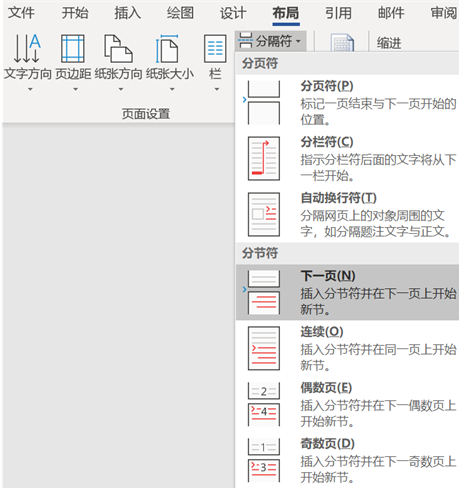Expand the arrow under 页边距

[76, 89]
